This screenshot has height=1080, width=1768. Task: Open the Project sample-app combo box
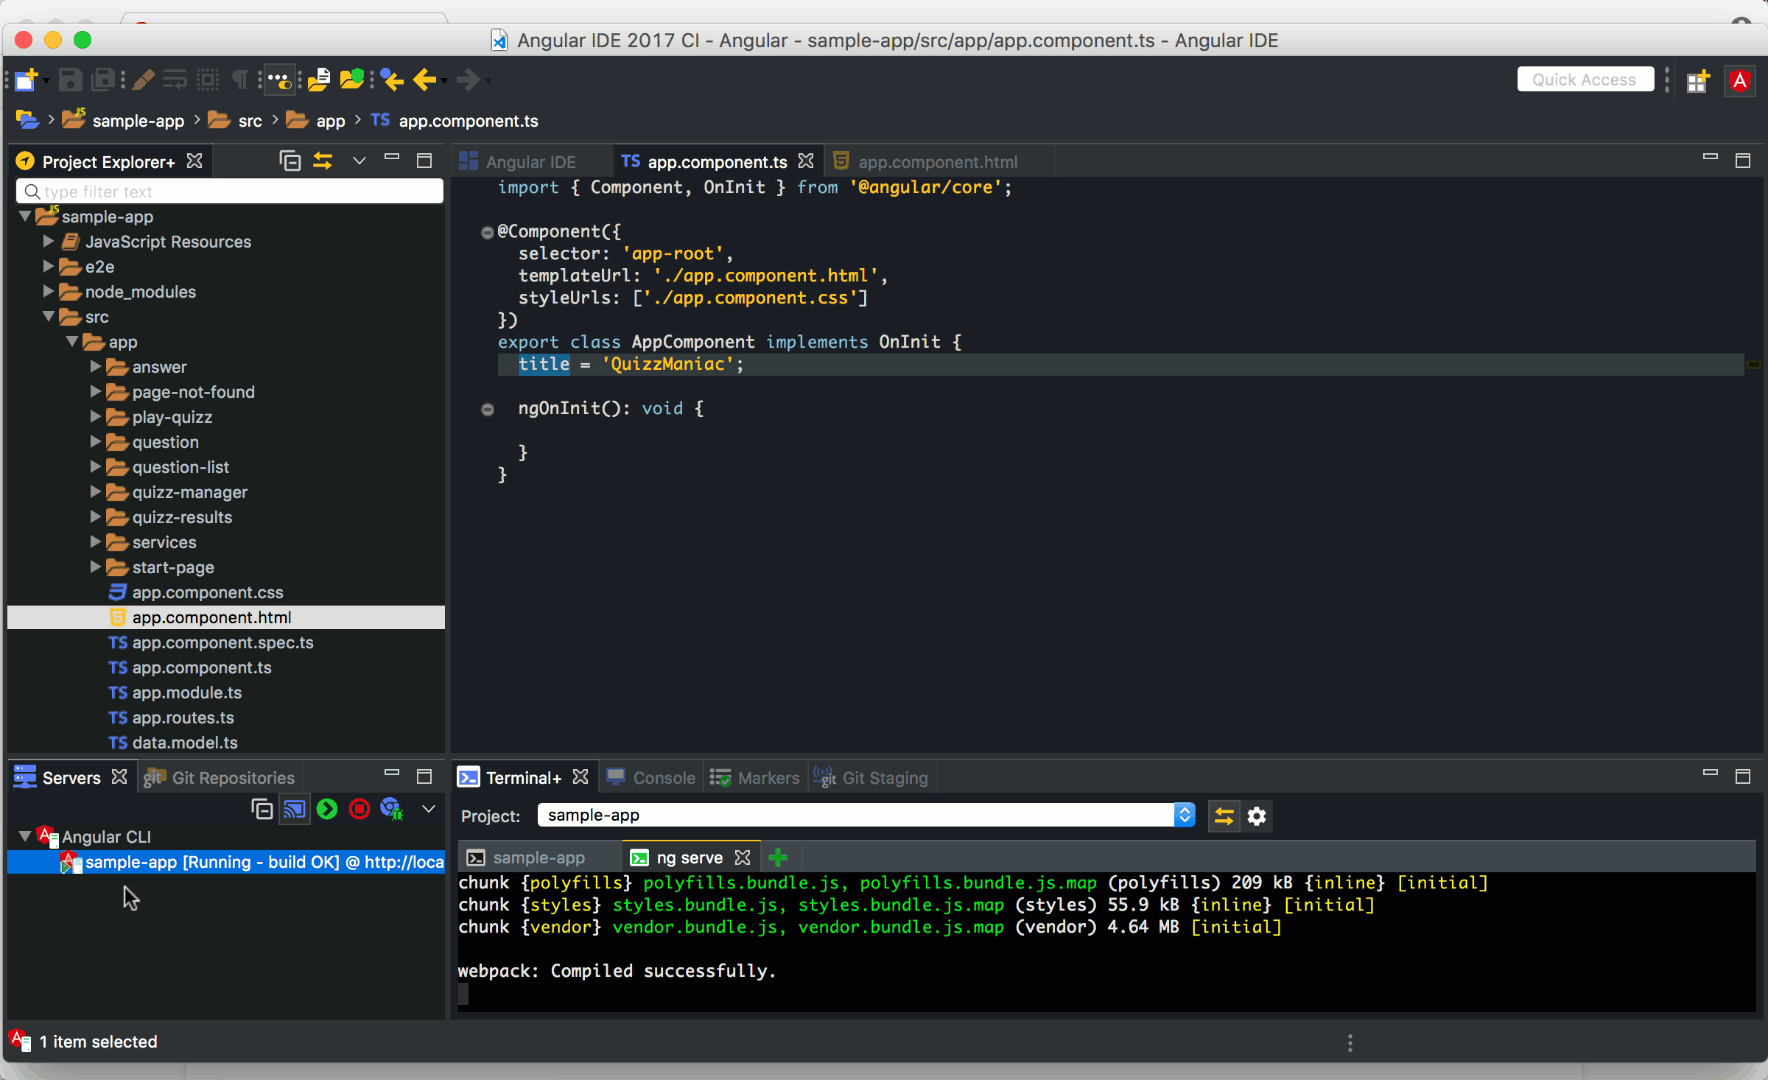point(866,815)
